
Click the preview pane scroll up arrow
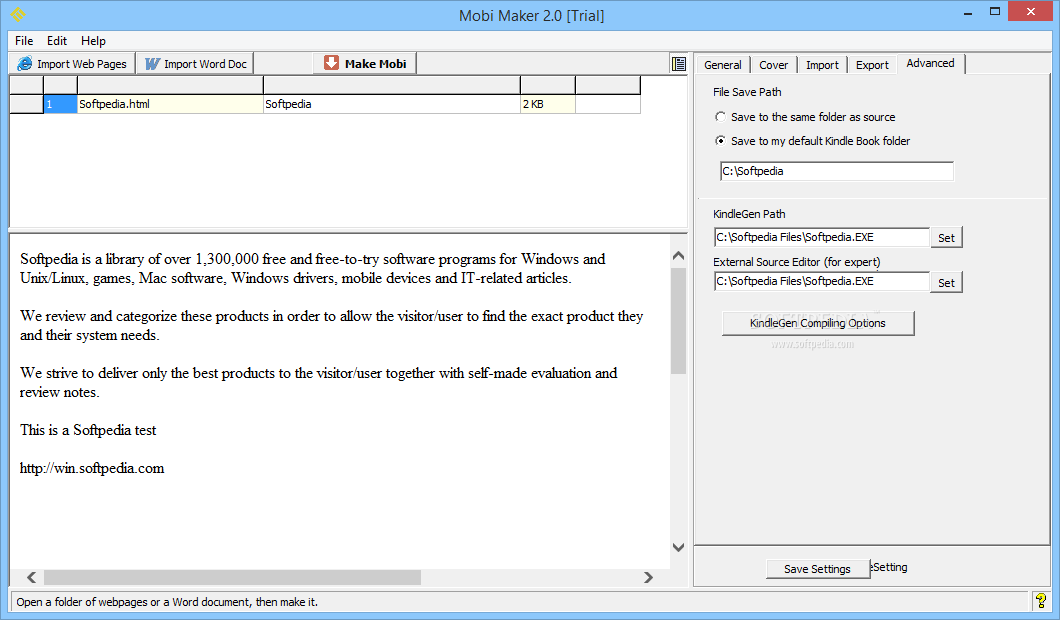coord(679,256)
